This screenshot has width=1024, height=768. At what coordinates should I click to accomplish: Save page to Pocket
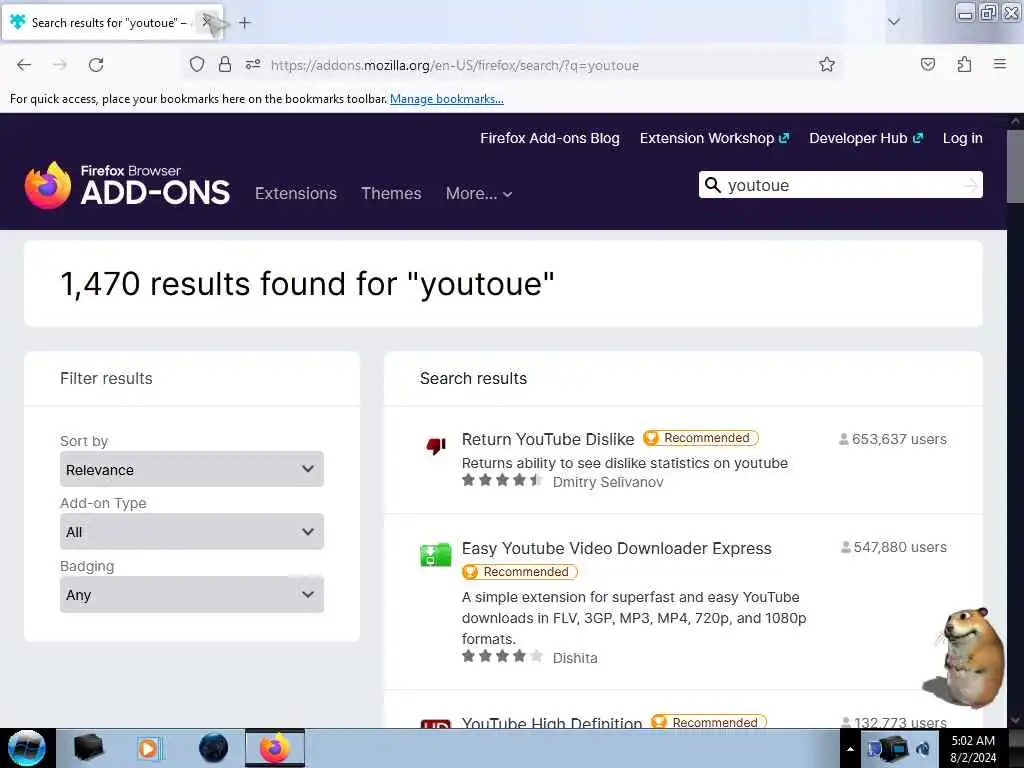(x=928, y=64)
